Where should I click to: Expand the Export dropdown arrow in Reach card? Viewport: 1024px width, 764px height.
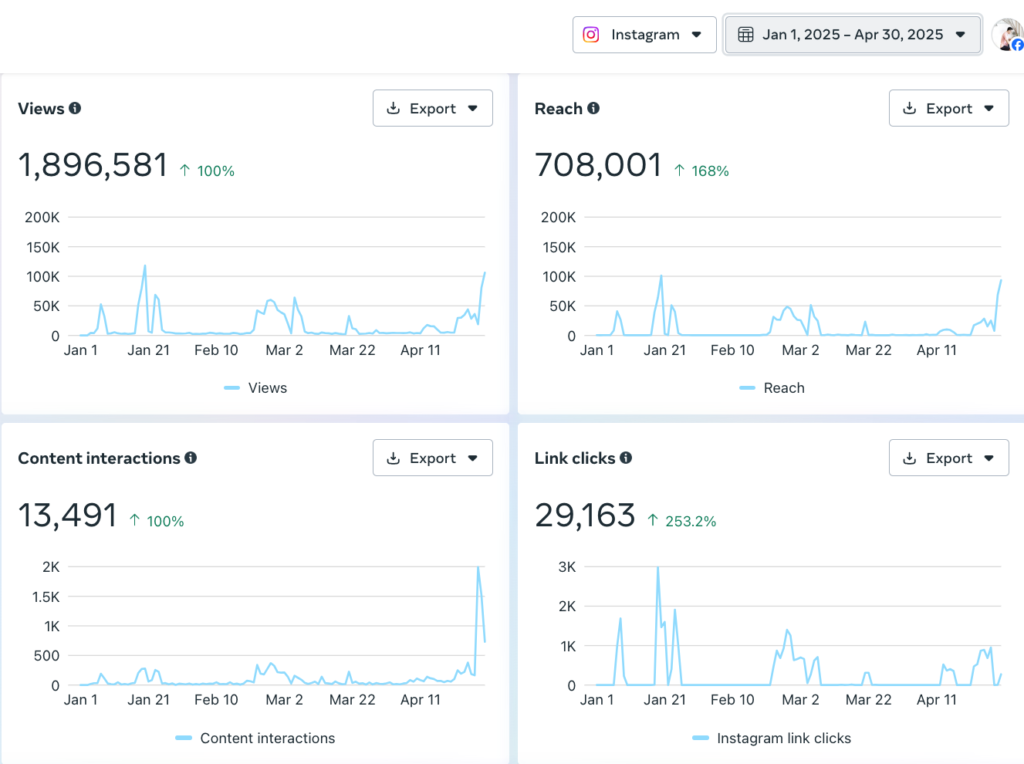[989, 108]
